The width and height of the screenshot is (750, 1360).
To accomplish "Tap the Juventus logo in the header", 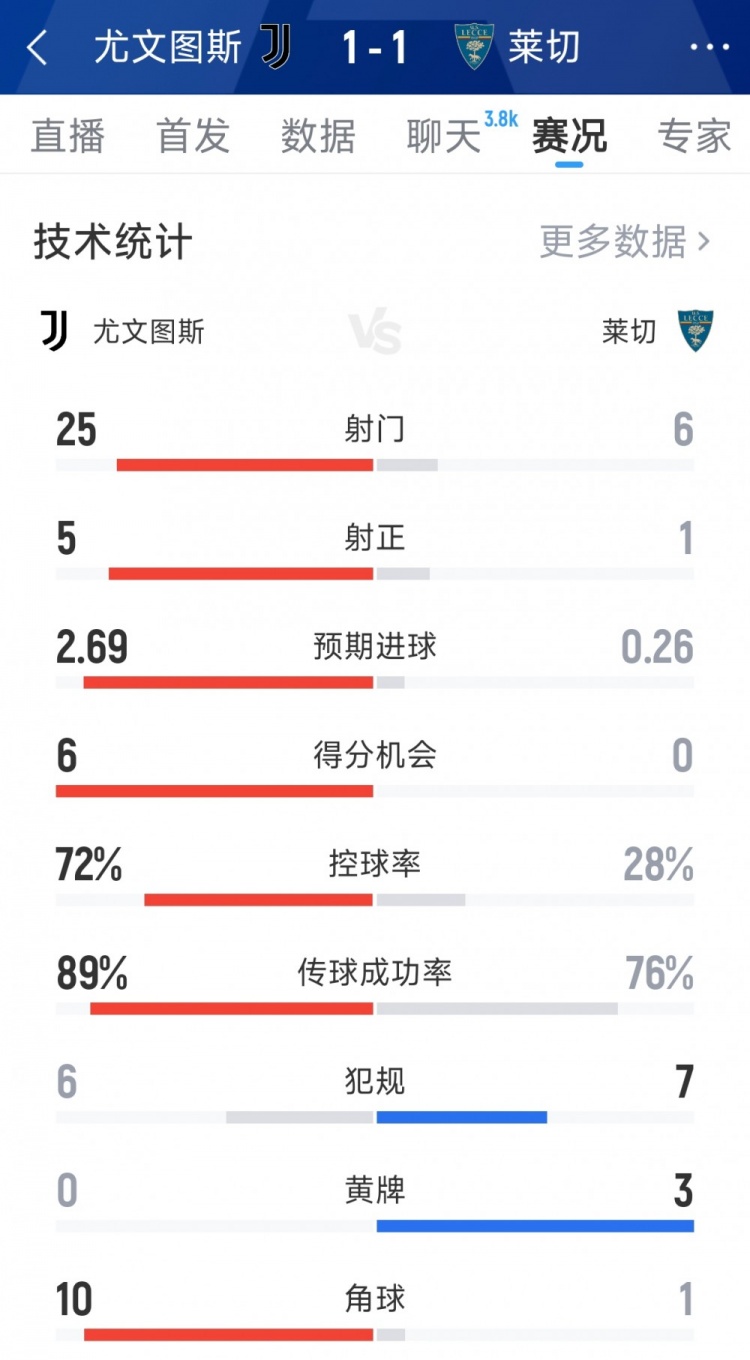I will [276, 46].
